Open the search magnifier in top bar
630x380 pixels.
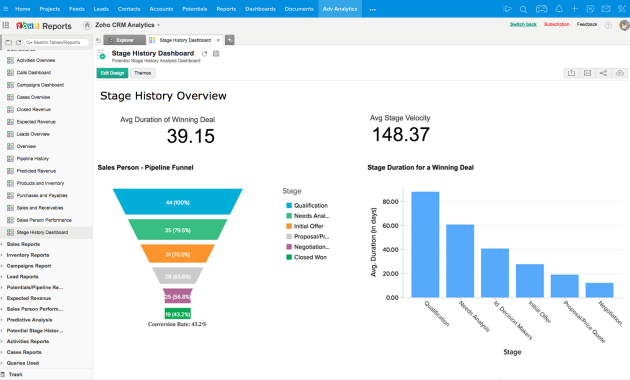click(x=523, y=9)
